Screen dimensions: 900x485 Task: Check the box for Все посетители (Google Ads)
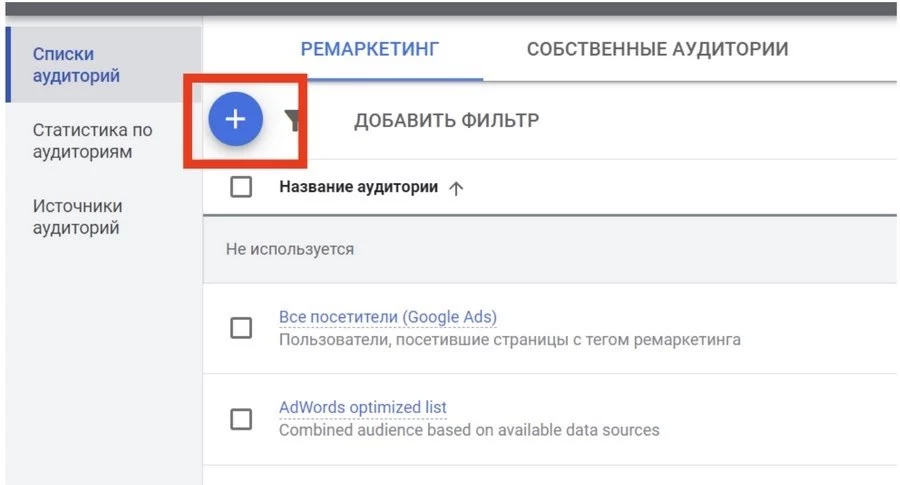pos(241,328)
